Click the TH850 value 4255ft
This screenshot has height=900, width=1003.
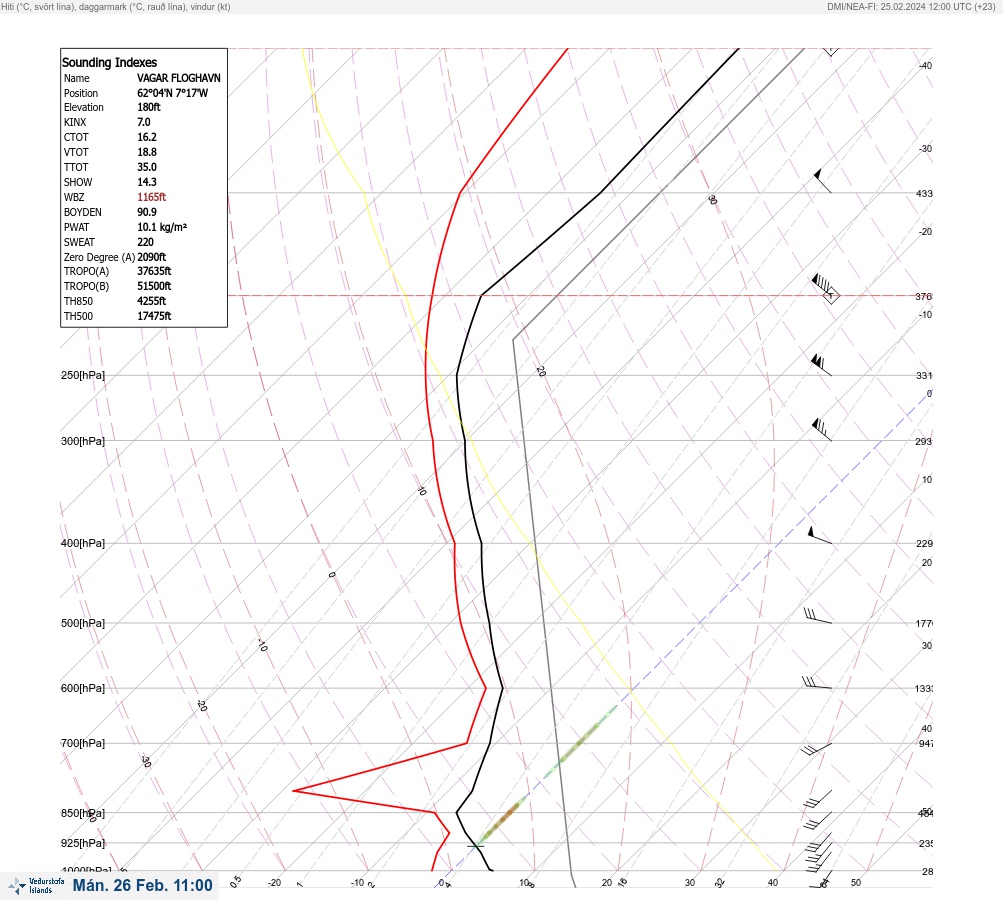point(152,301)
